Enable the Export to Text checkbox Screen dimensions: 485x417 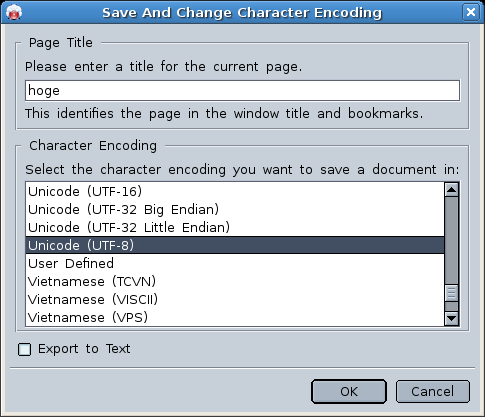click(24, 349)
